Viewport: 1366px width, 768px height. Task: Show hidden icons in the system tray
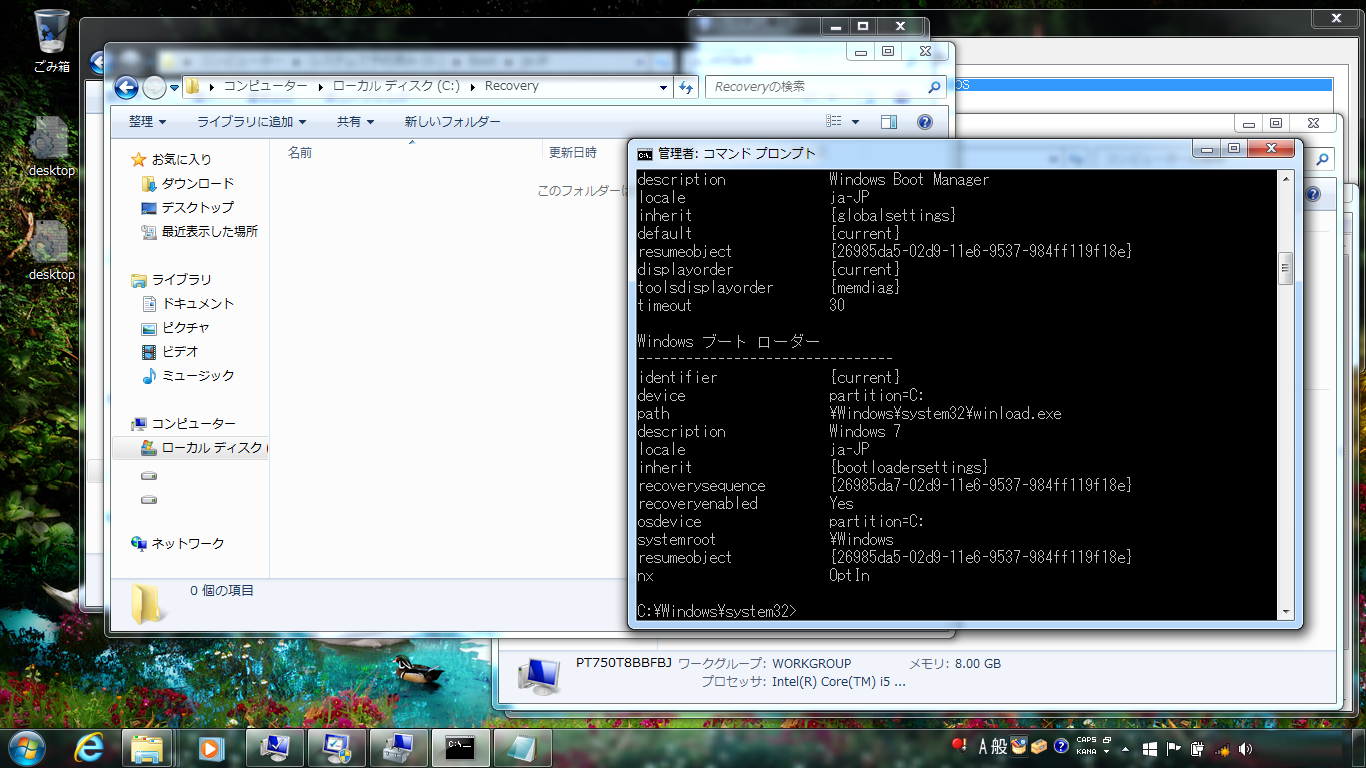(1127, 748)
